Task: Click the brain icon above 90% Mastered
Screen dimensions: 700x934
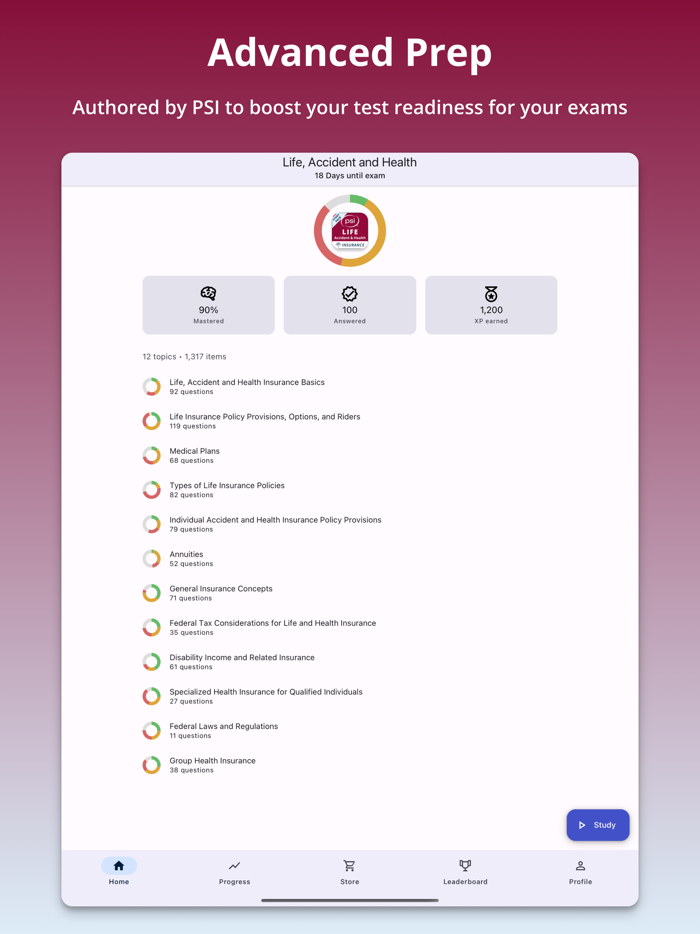Action: click(209, 293)
